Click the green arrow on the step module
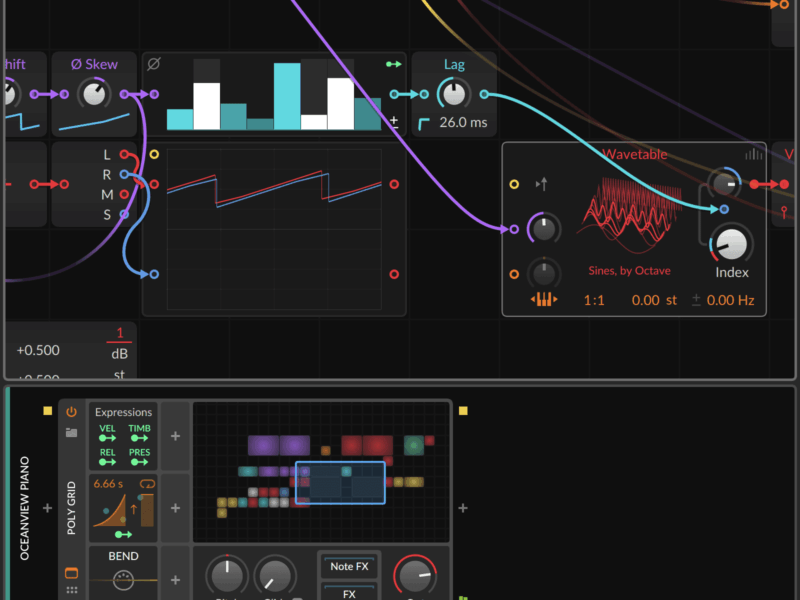The image size is (800, 600). (x=393, y=64)
